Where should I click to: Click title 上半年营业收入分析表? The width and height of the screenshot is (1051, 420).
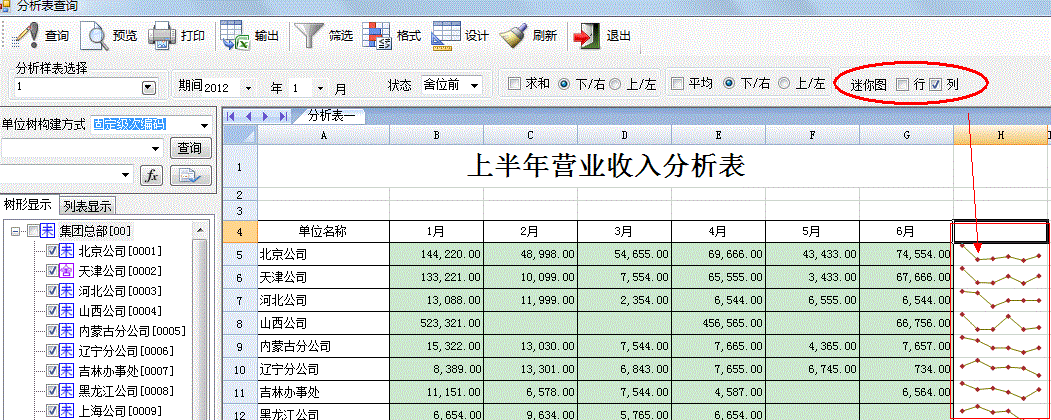tap(605, 165)
